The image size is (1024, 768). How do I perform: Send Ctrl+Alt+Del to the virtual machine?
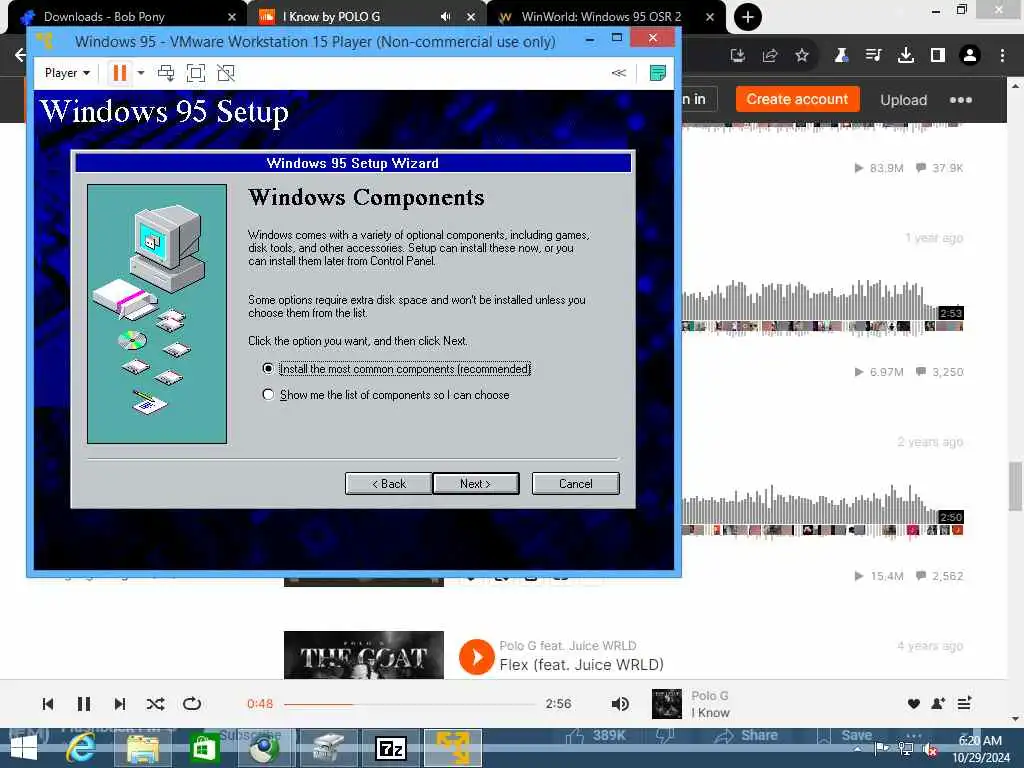pyautogui.click(x=166, y=72)
